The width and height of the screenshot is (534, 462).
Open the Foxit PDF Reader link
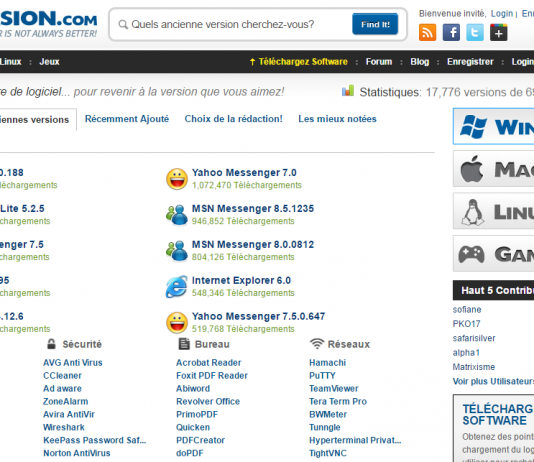212,376
